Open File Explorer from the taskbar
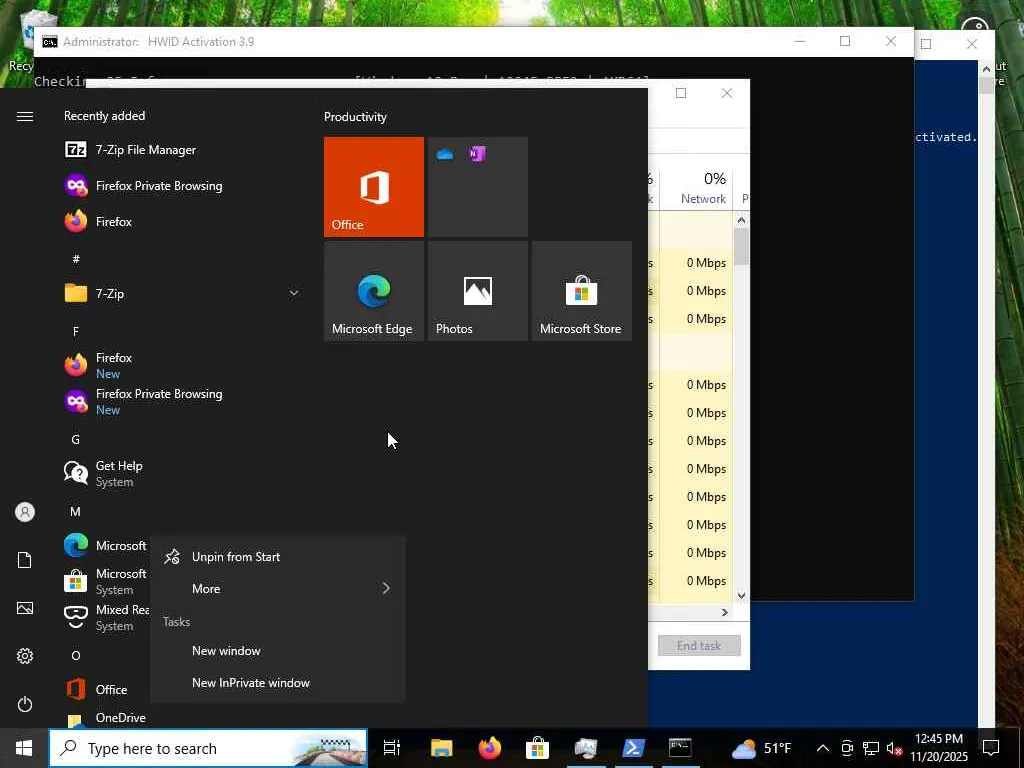1024x768 pixels. 441,748
